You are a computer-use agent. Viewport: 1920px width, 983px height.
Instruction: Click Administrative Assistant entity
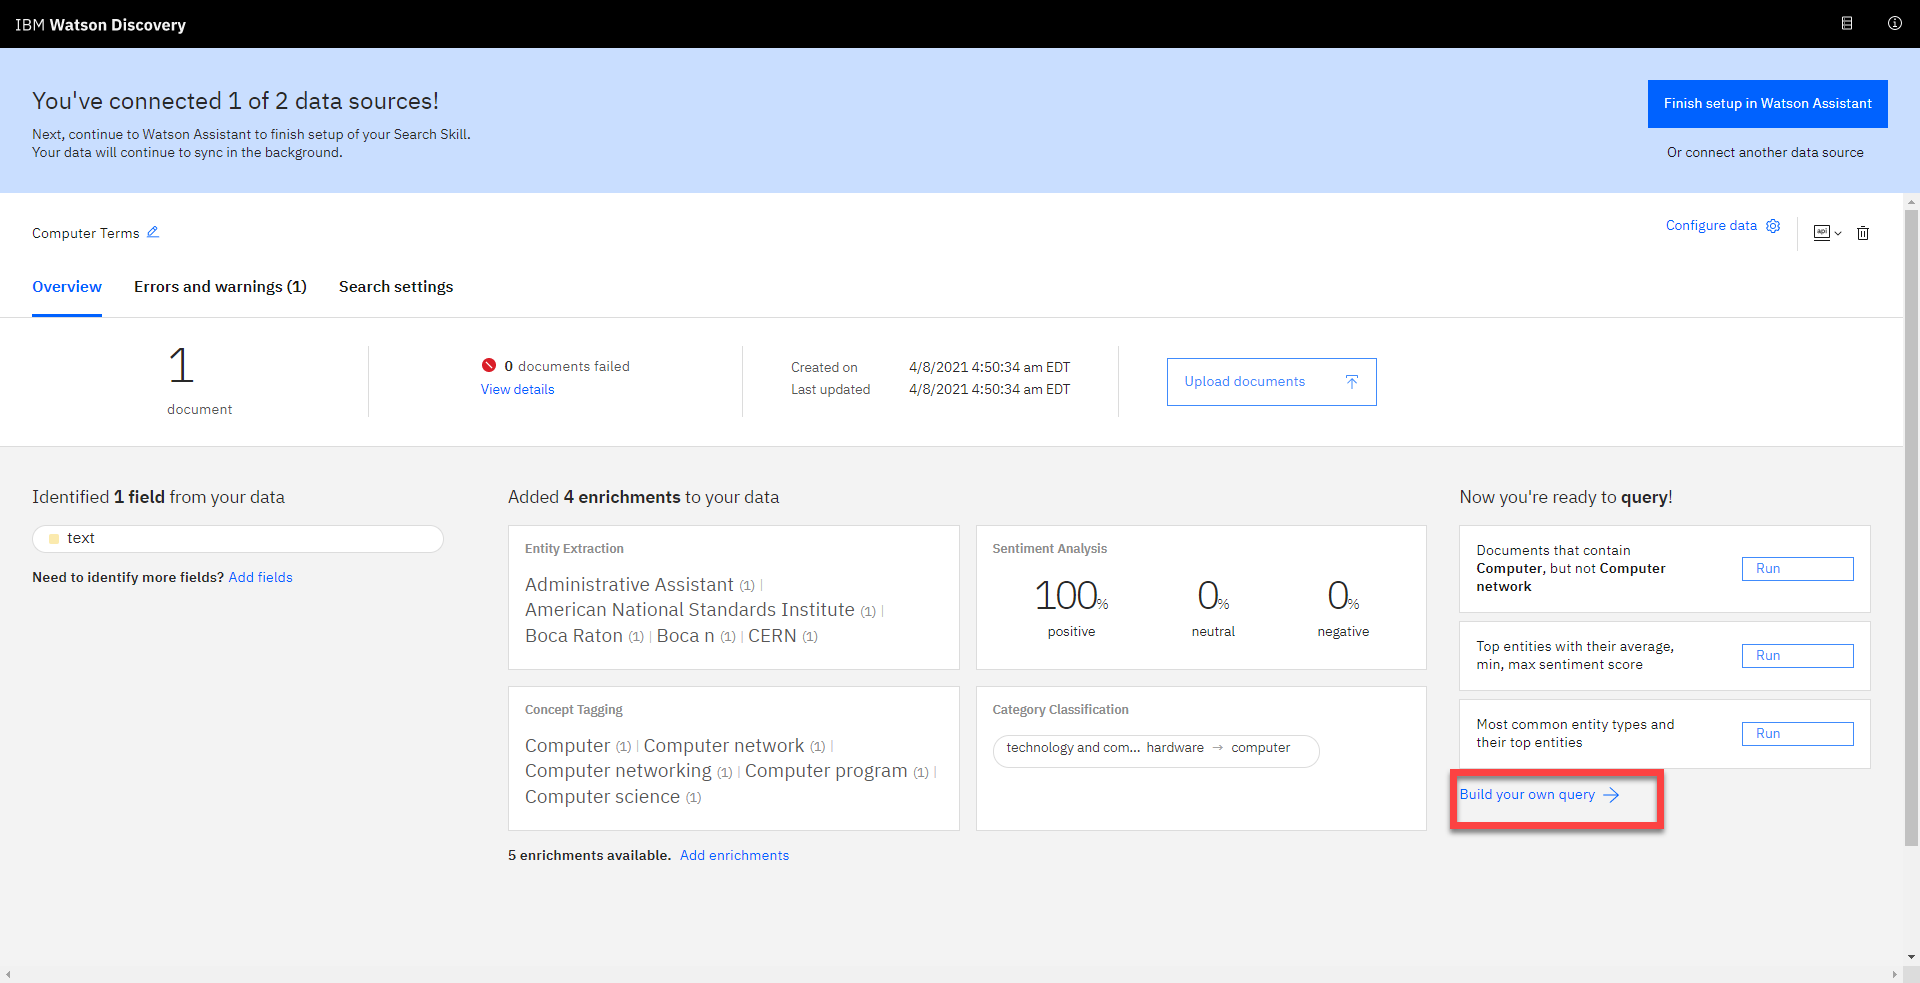pyautogui.click(x=629, y=585)
